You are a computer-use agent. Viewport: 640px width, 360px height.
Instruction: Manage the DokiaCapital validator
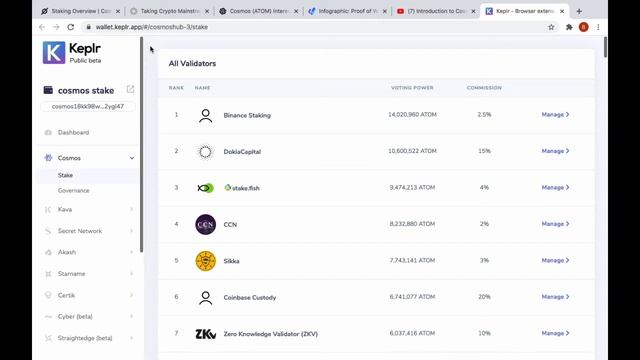pos(556,151)
